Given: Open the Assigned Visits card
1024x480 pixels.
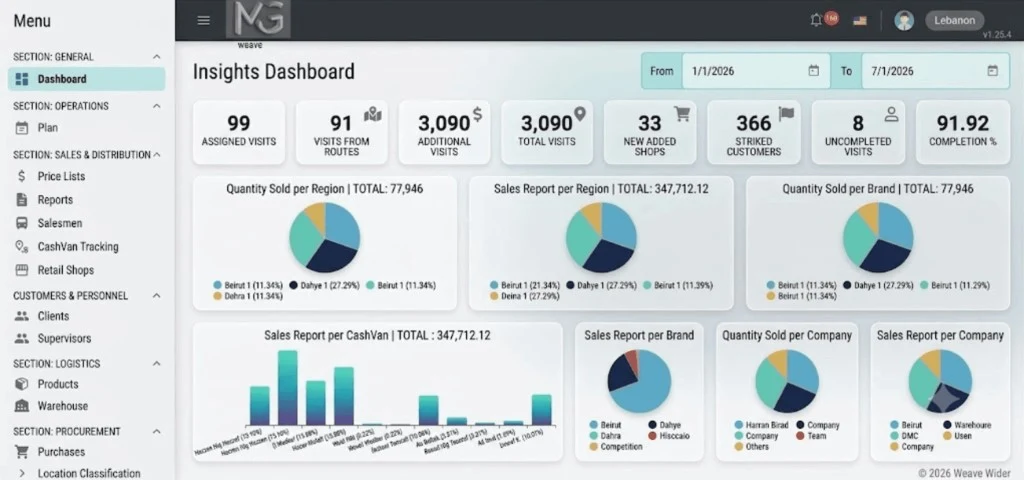Looking at the screenshot, I should pos(238,132).
